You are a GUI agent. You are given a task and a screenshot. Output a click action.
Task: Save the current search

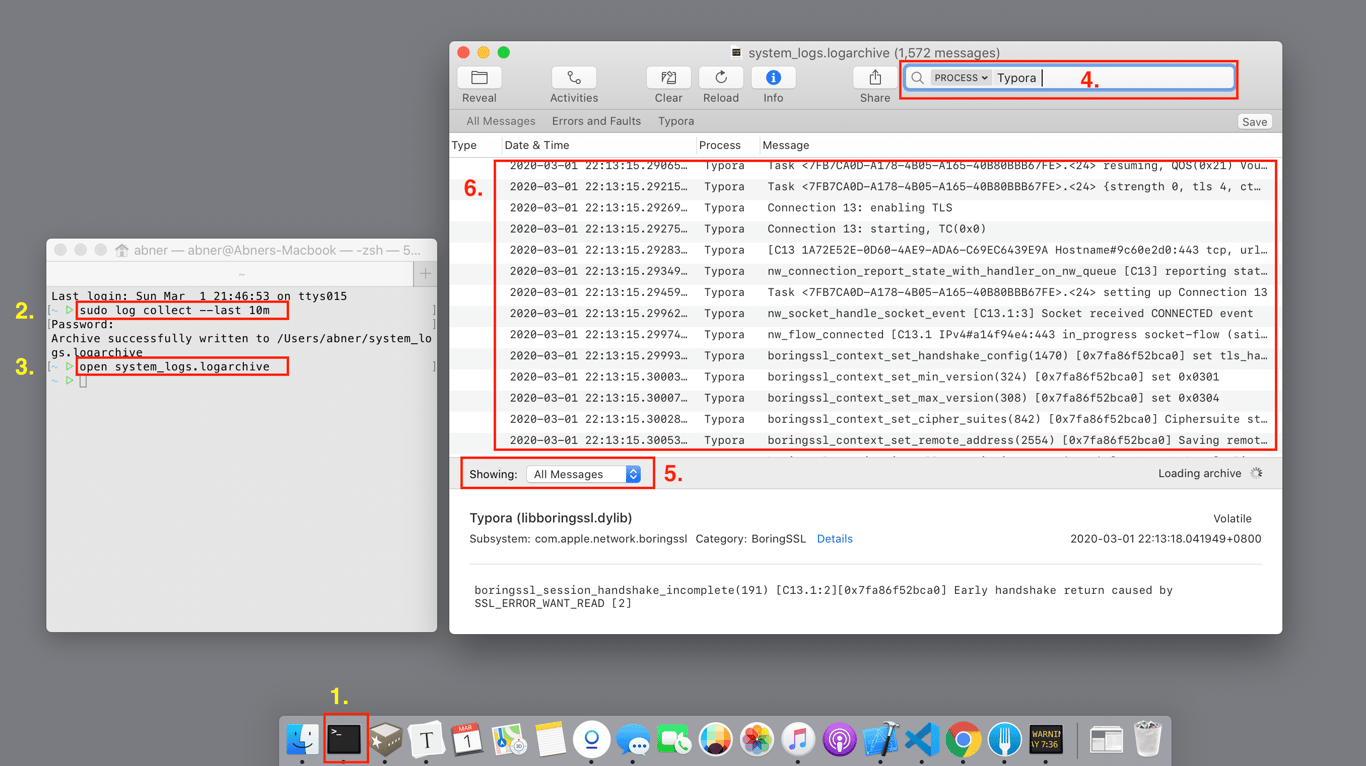[x=1254, y=122]
